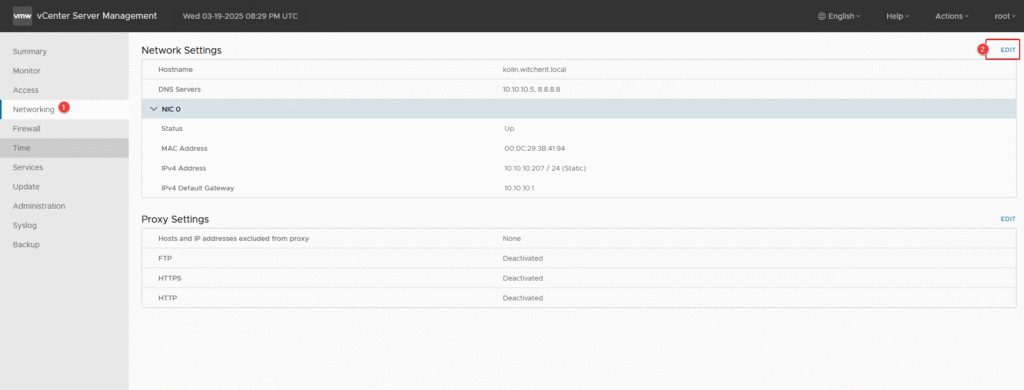Collapse the NIC 0 section chevron

pos(153,109)
